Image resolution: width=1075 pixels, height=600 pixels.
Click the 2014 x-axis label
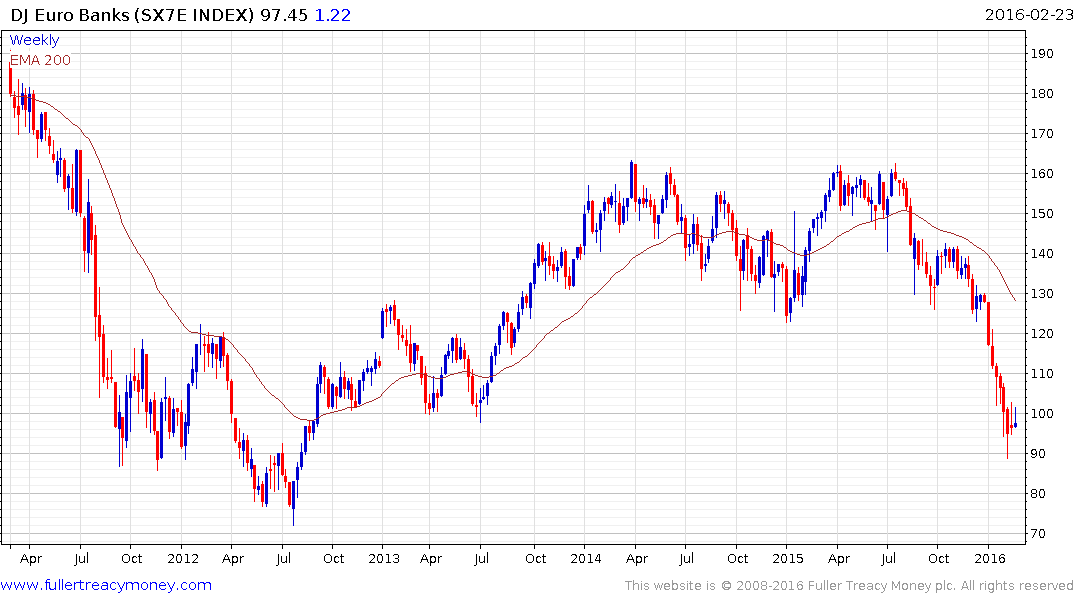pyautogui.click(x=586, y=559)
